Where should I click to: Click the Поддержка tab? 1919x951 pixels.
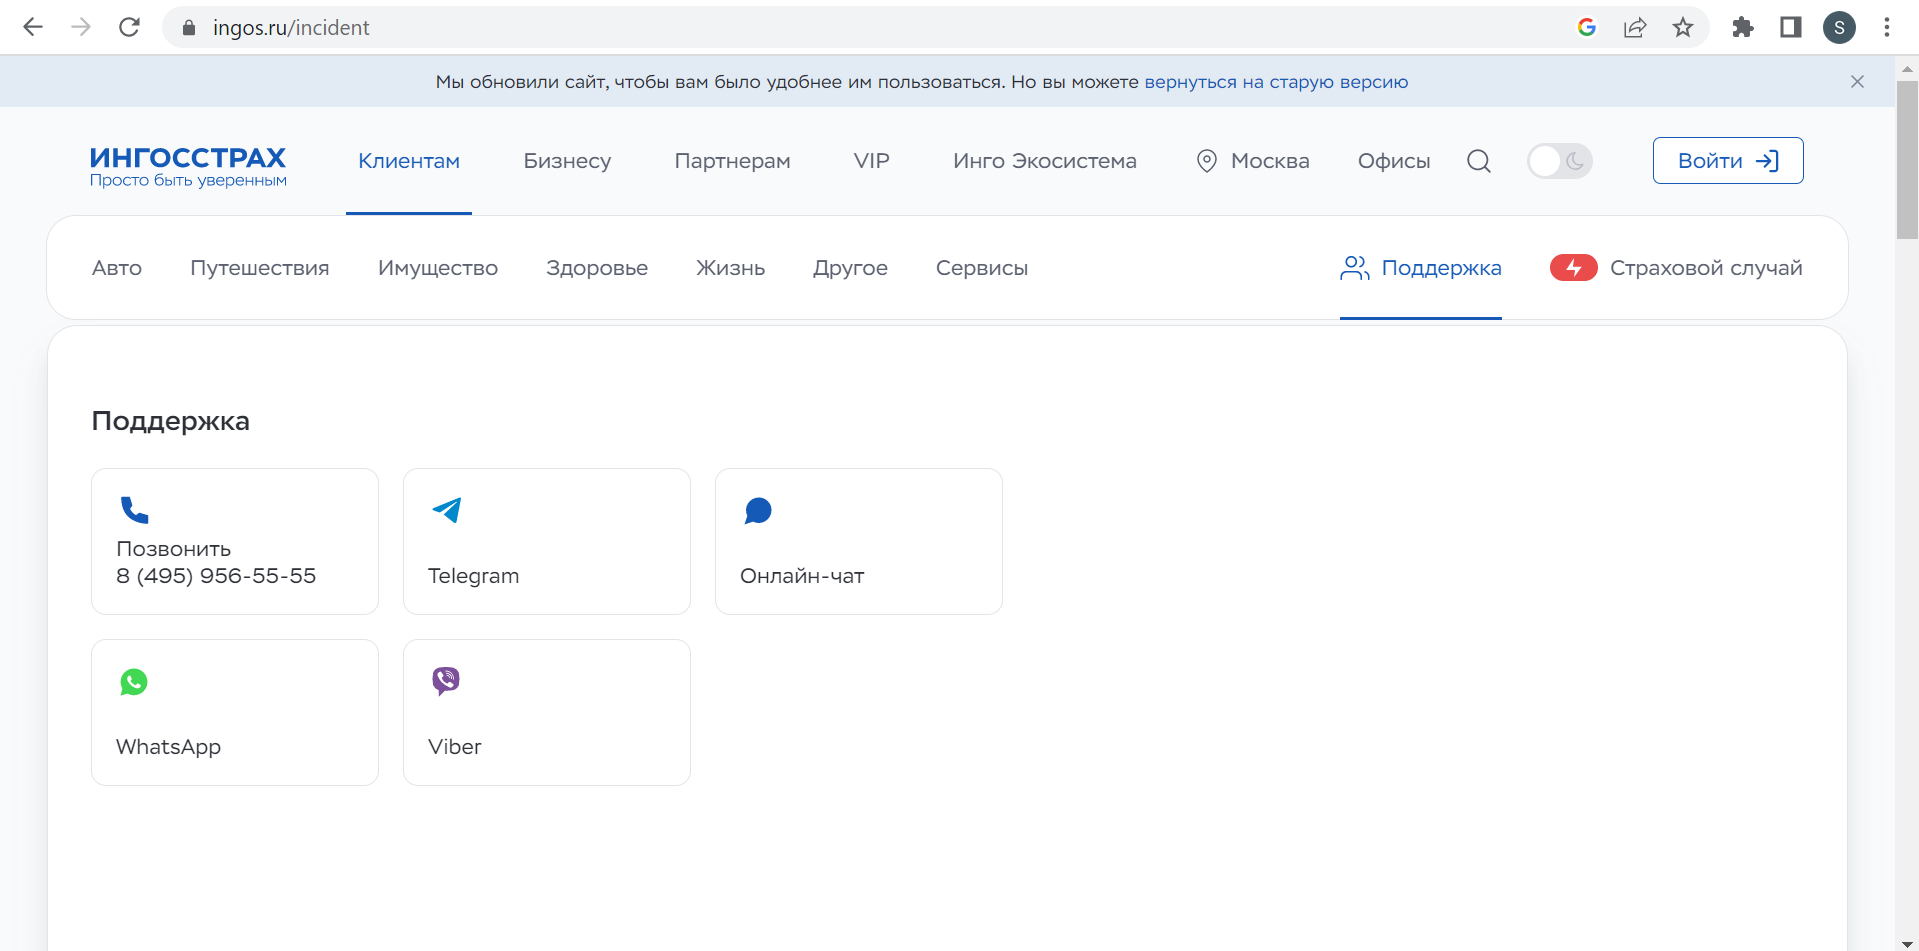click(x=1421, y=268)
